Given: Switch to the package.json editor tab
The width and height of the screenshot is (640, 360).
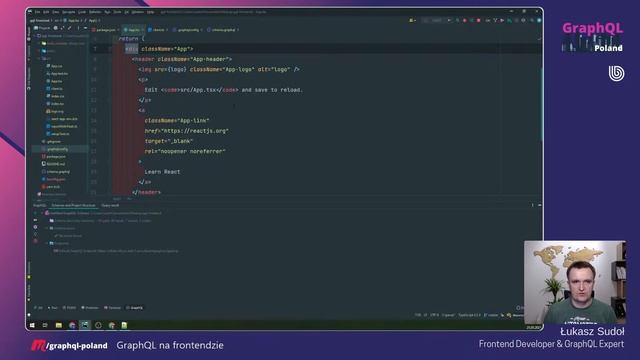Looking at the screenshot, I should click(106, 30).
